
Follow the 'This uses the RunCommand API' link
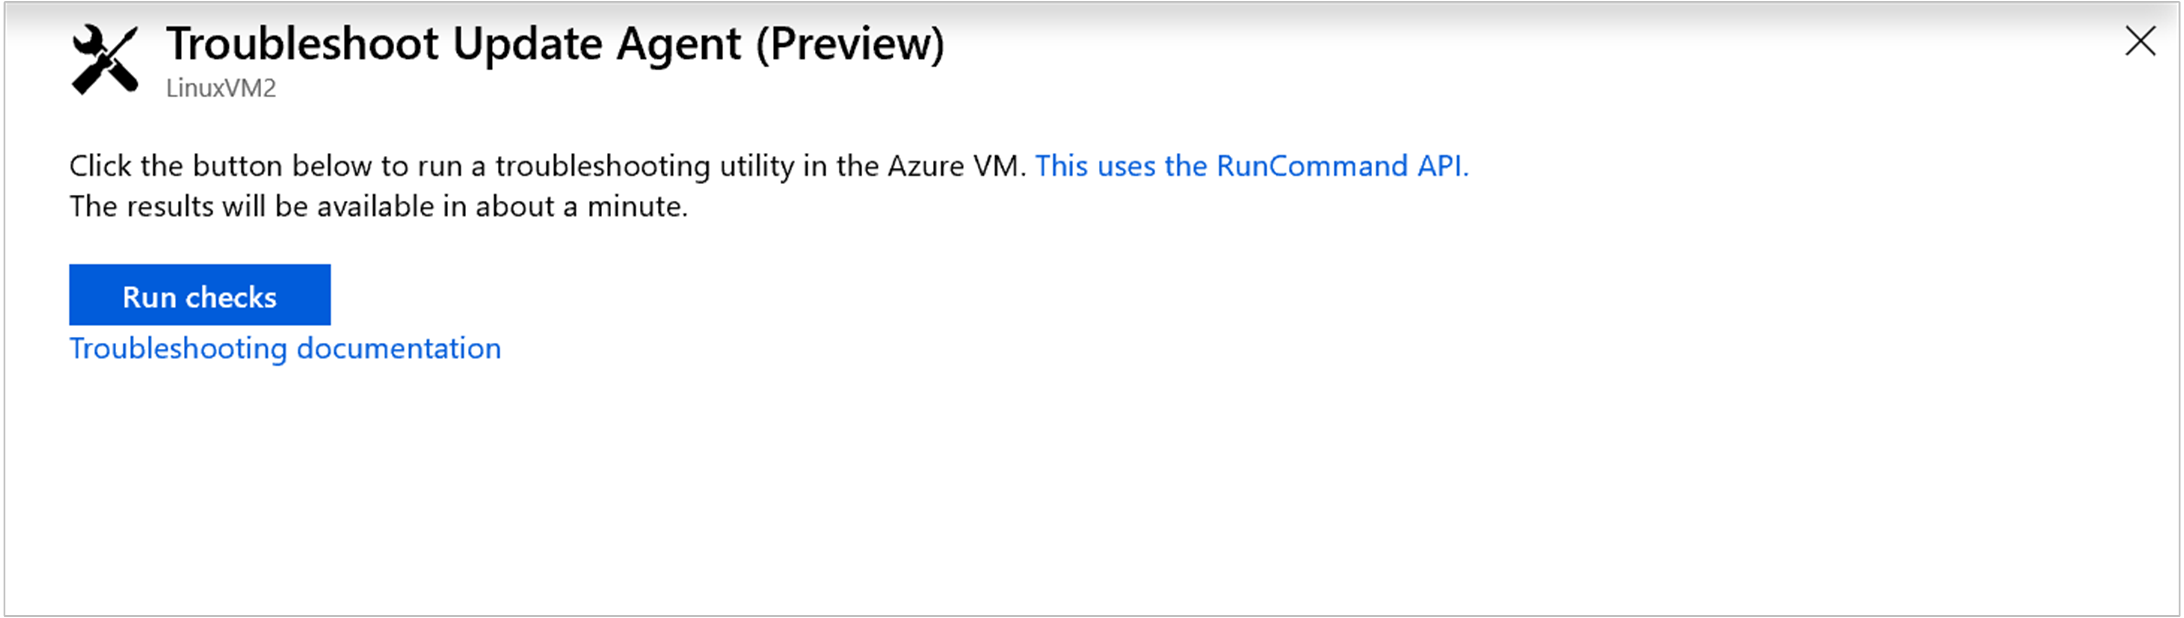(x=1251, y=166)
